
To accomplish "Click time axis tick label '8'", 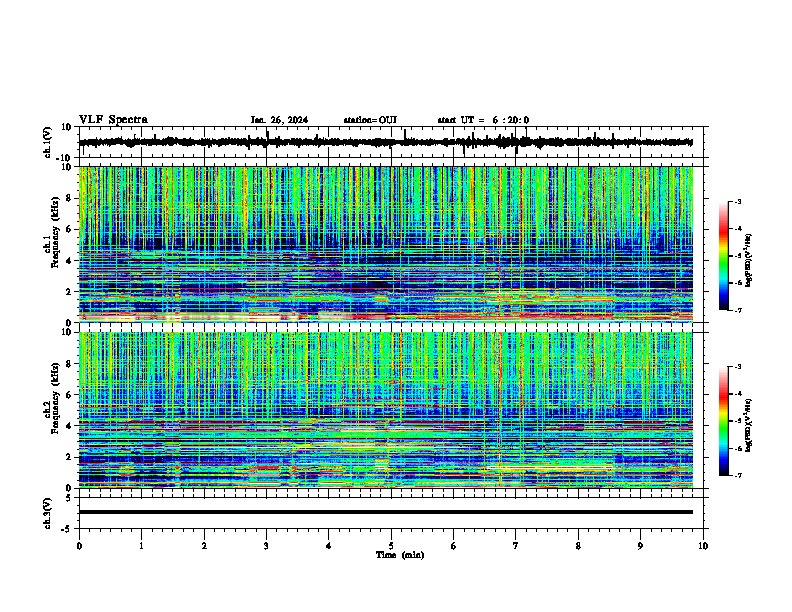I will pos(578,546).
